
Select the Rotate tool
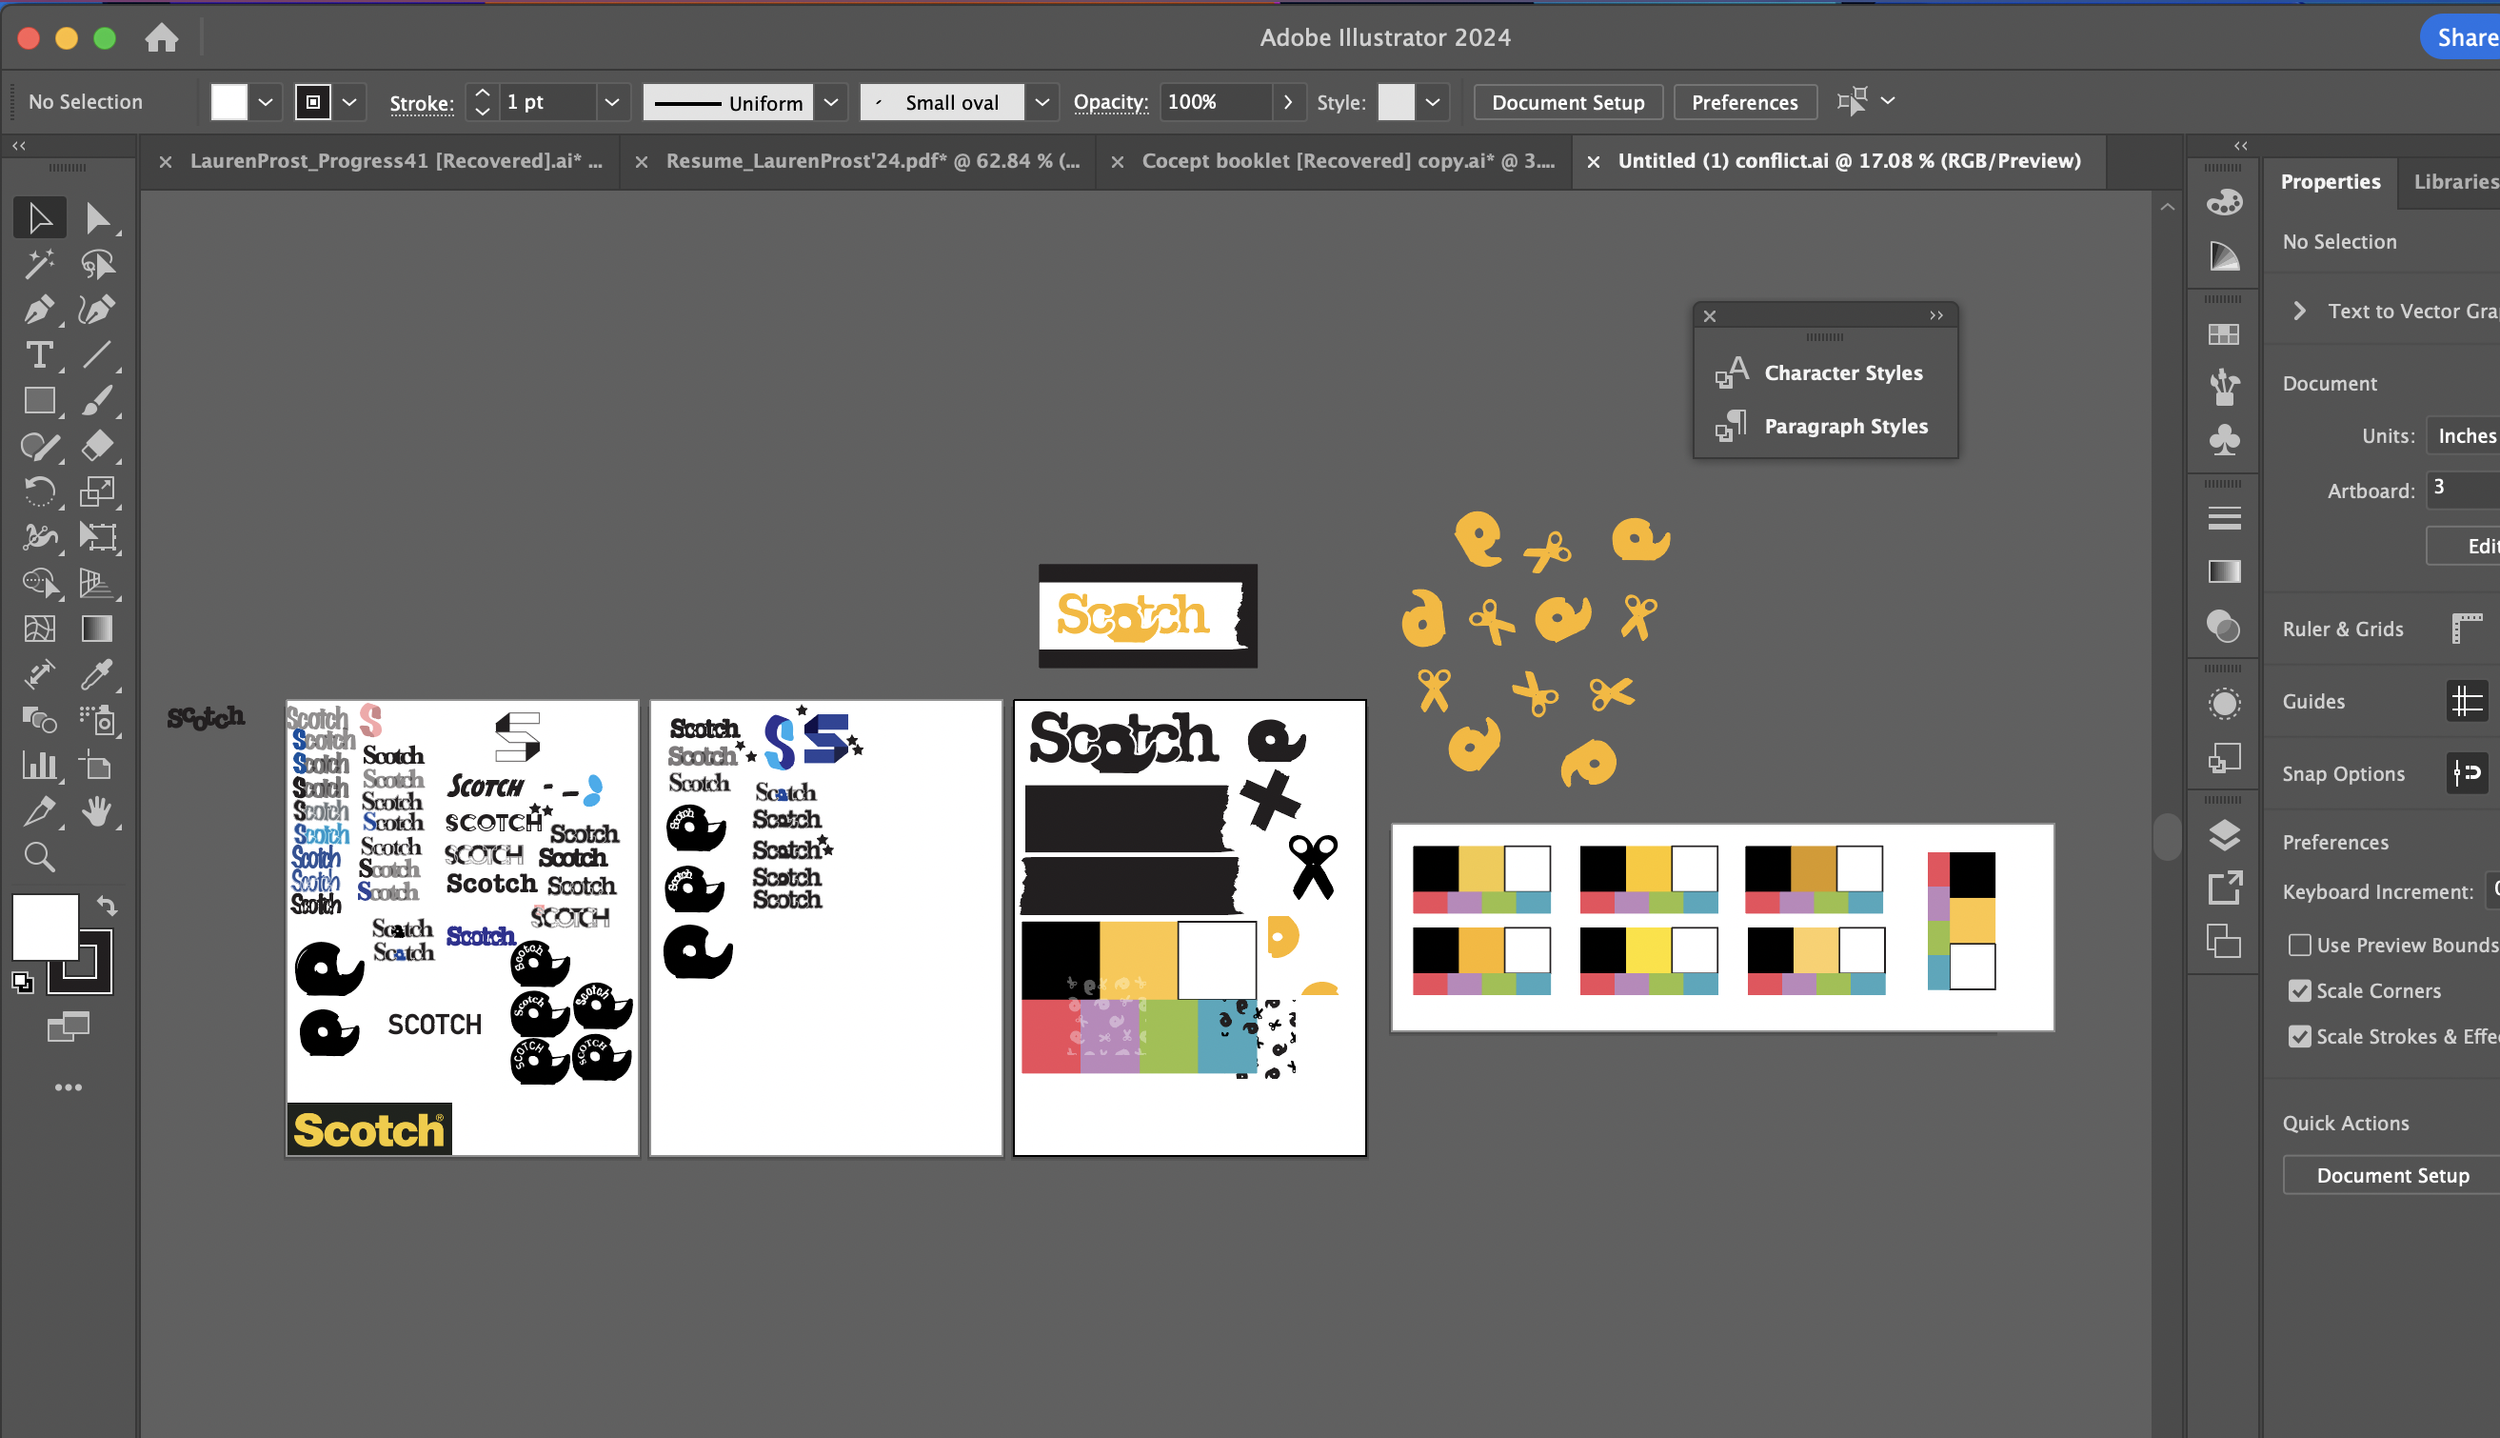pos(39,491)
